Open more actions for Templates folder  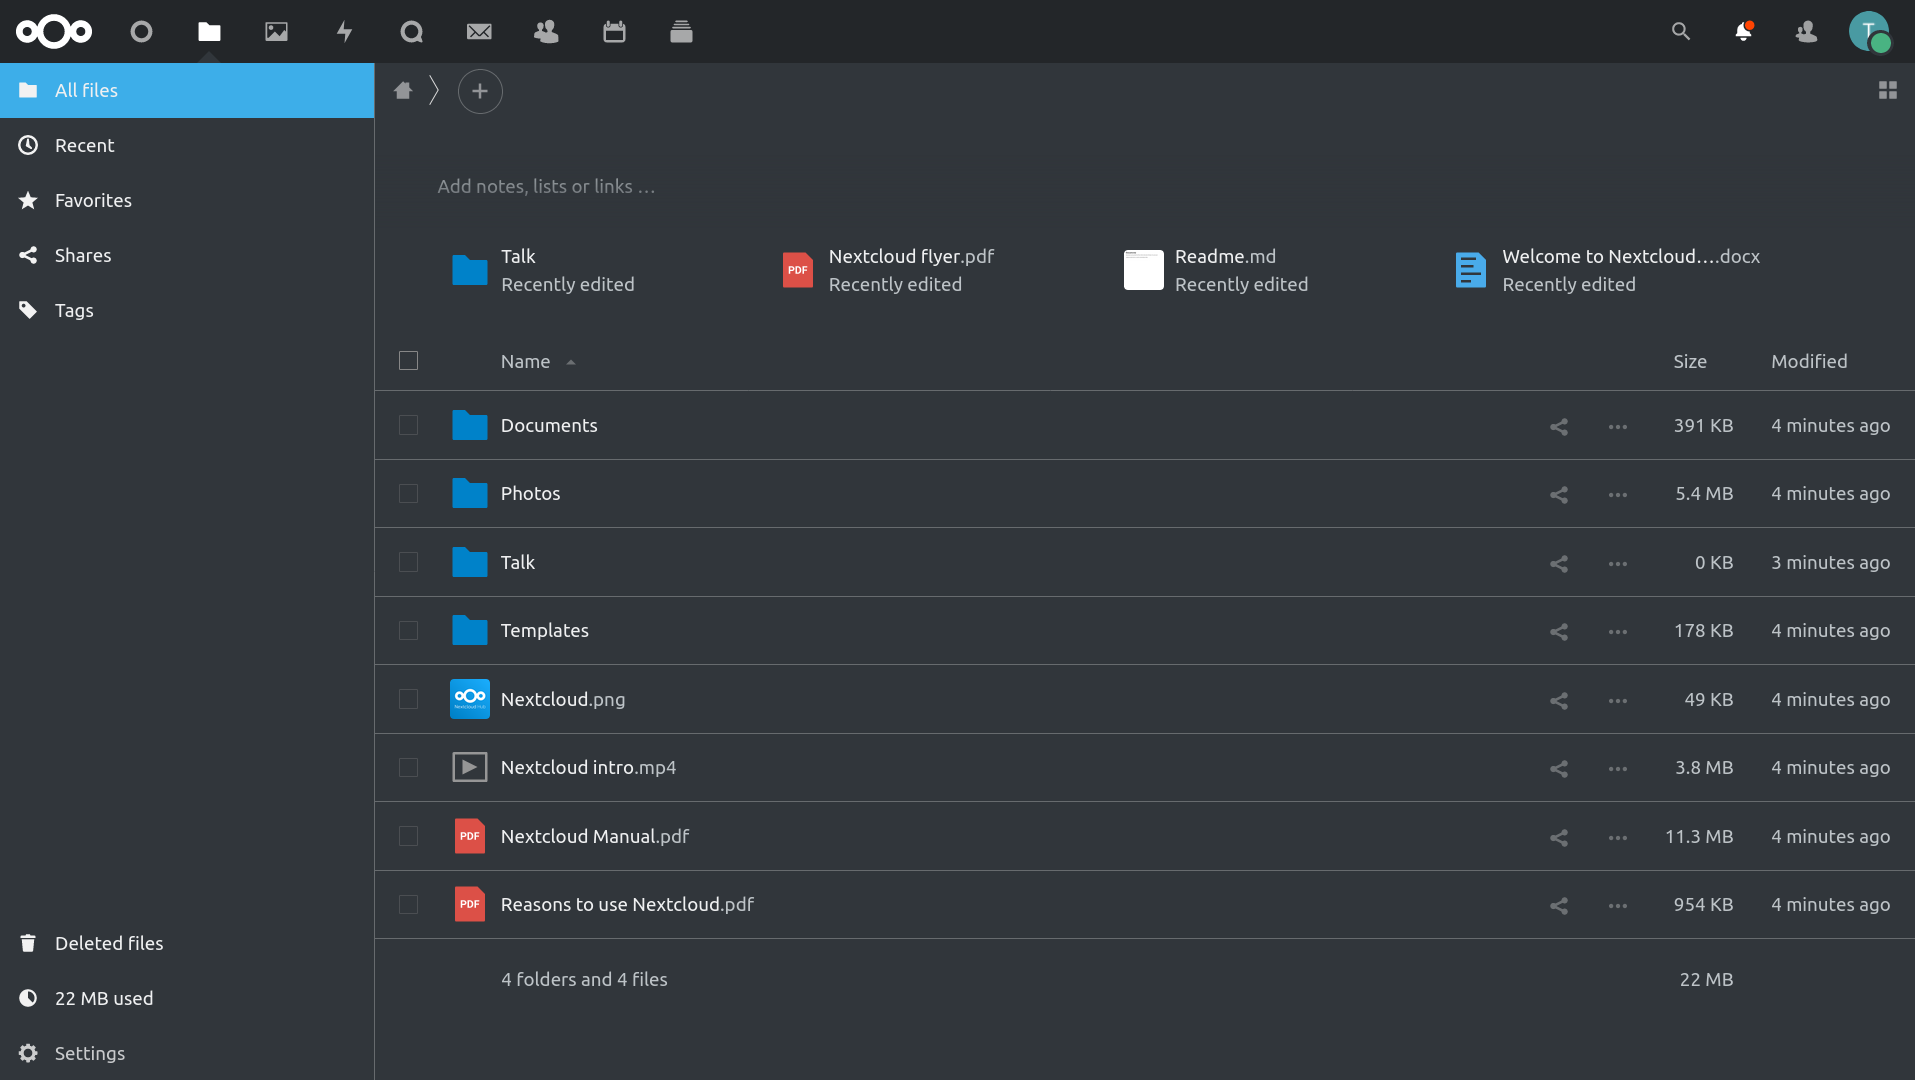[1617, 631]
